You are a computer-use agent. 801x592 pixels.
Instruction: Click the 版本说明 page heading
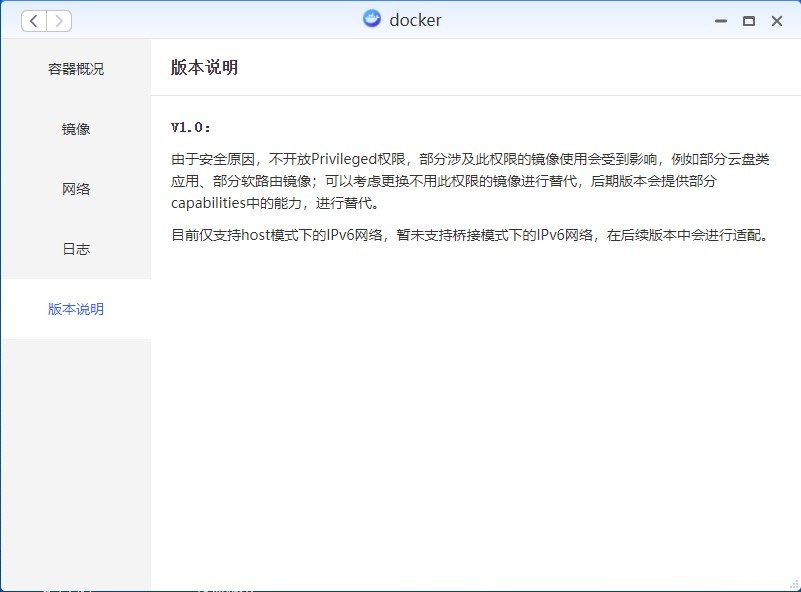point(204,67)
